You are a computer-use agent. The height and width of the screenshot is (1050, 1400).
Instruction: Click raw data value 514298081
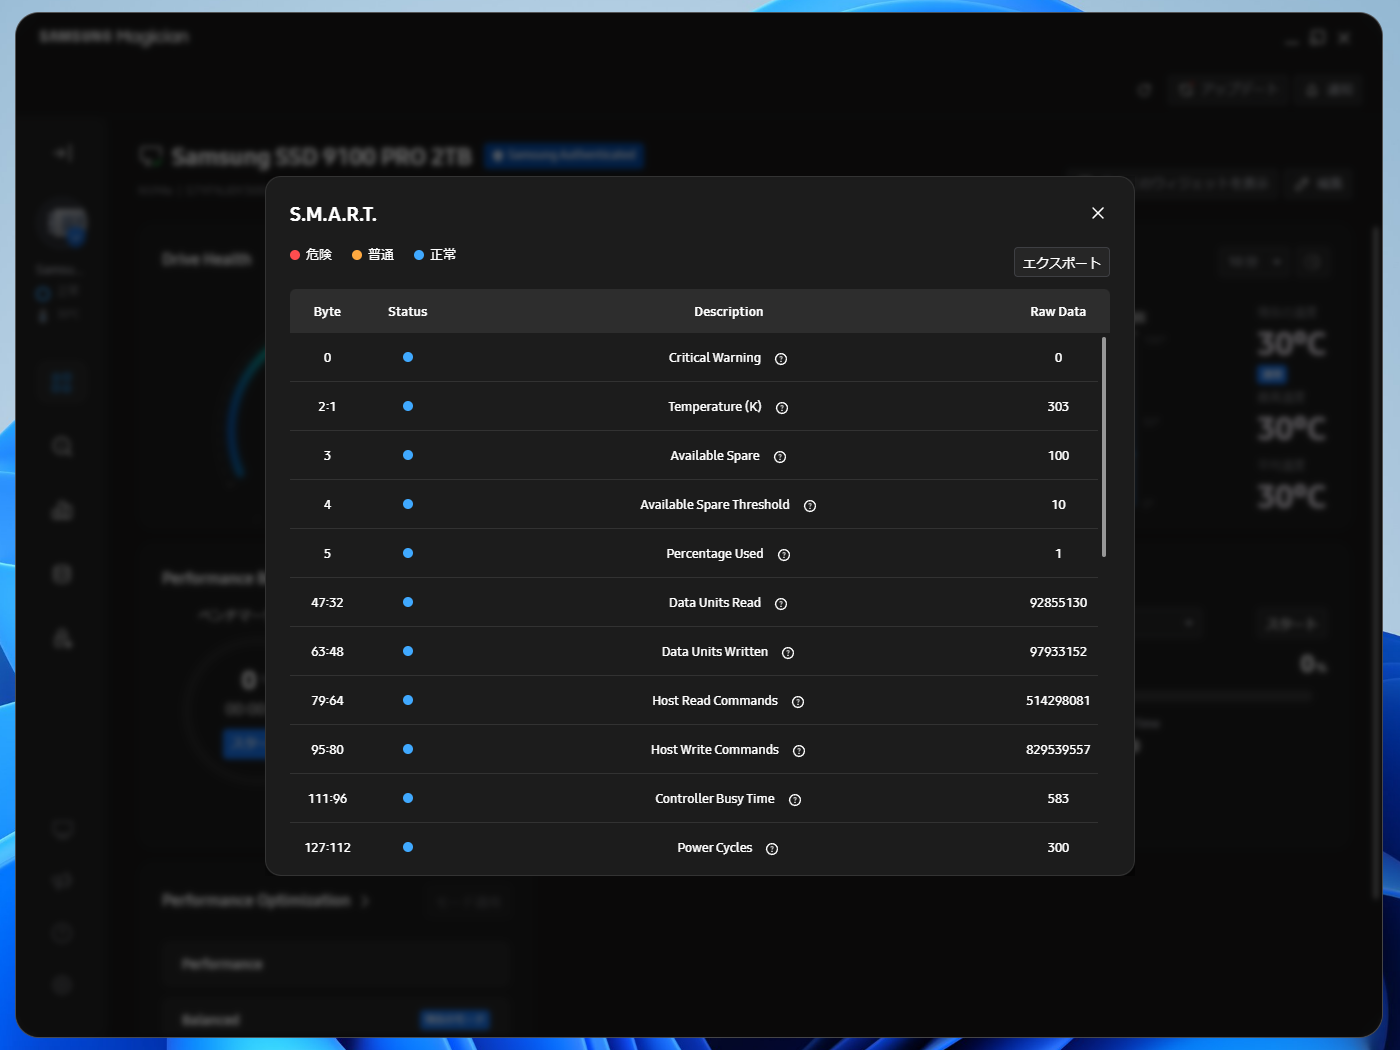point(1058,701)
